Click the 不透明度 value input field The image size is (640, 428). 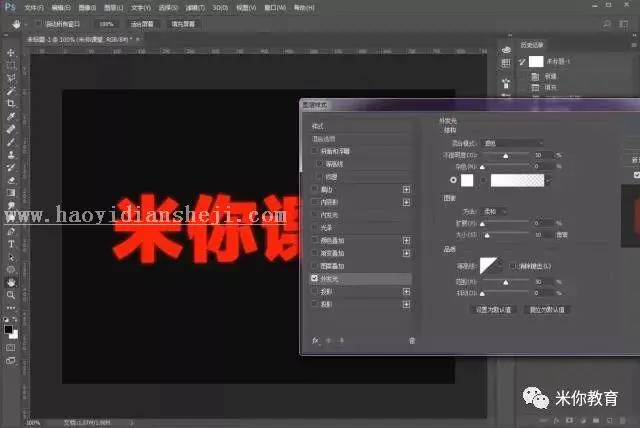pos(544,155)
